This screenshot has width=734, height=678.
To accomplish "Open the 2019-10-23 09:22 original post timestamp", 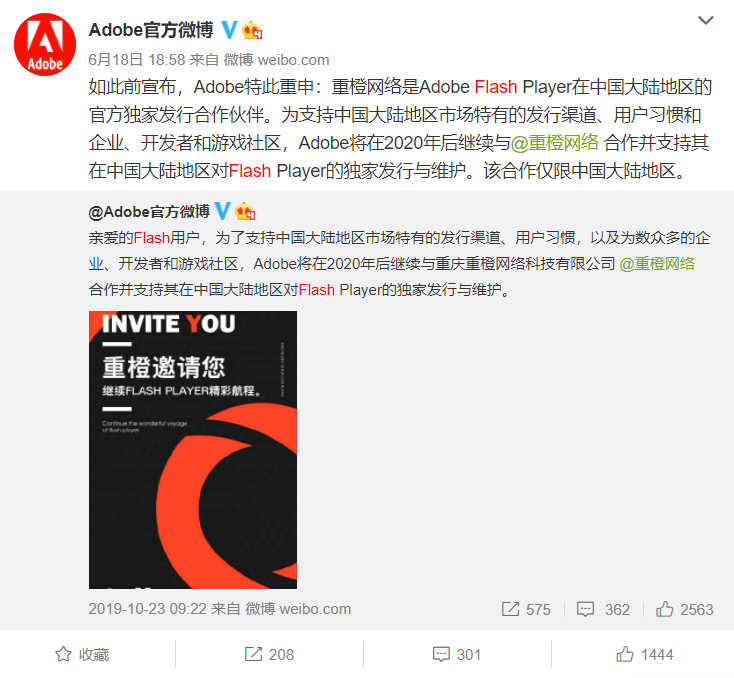I will (x=147, y=609).
